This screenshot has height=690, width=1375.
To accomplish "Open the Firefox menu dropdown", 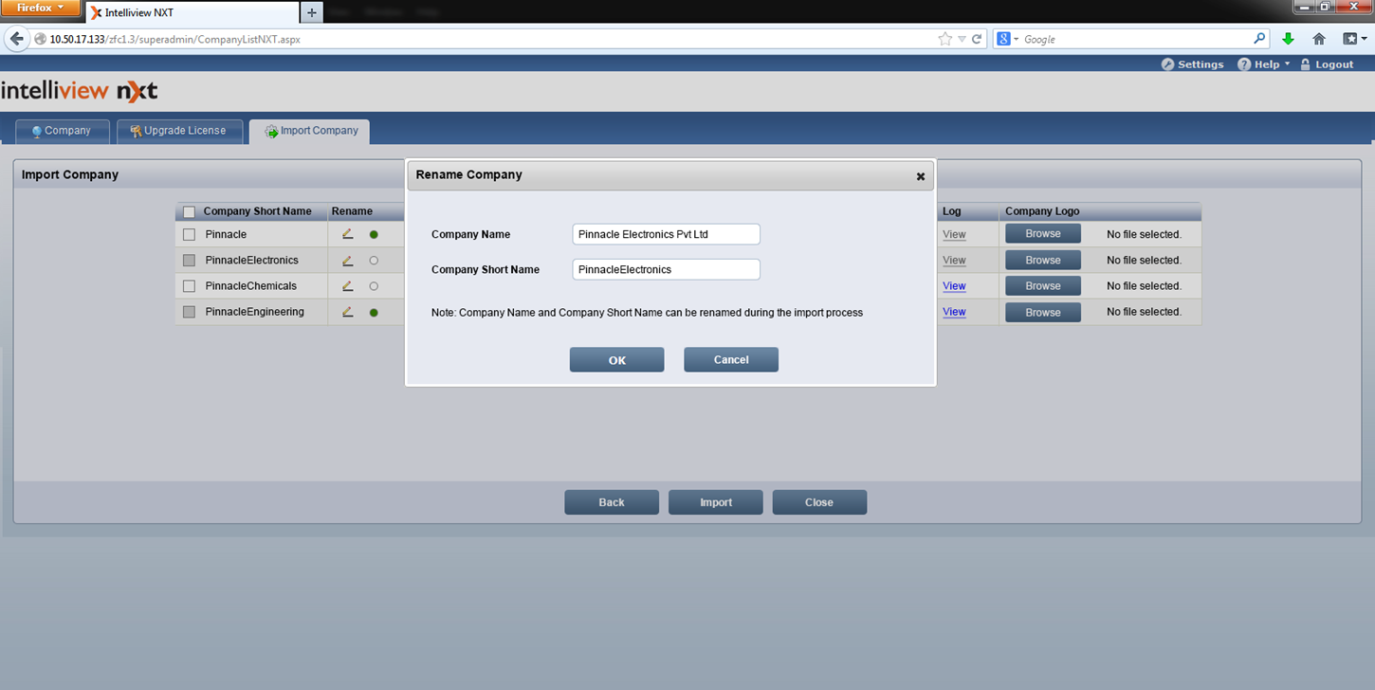I will (x=40, y=8).
